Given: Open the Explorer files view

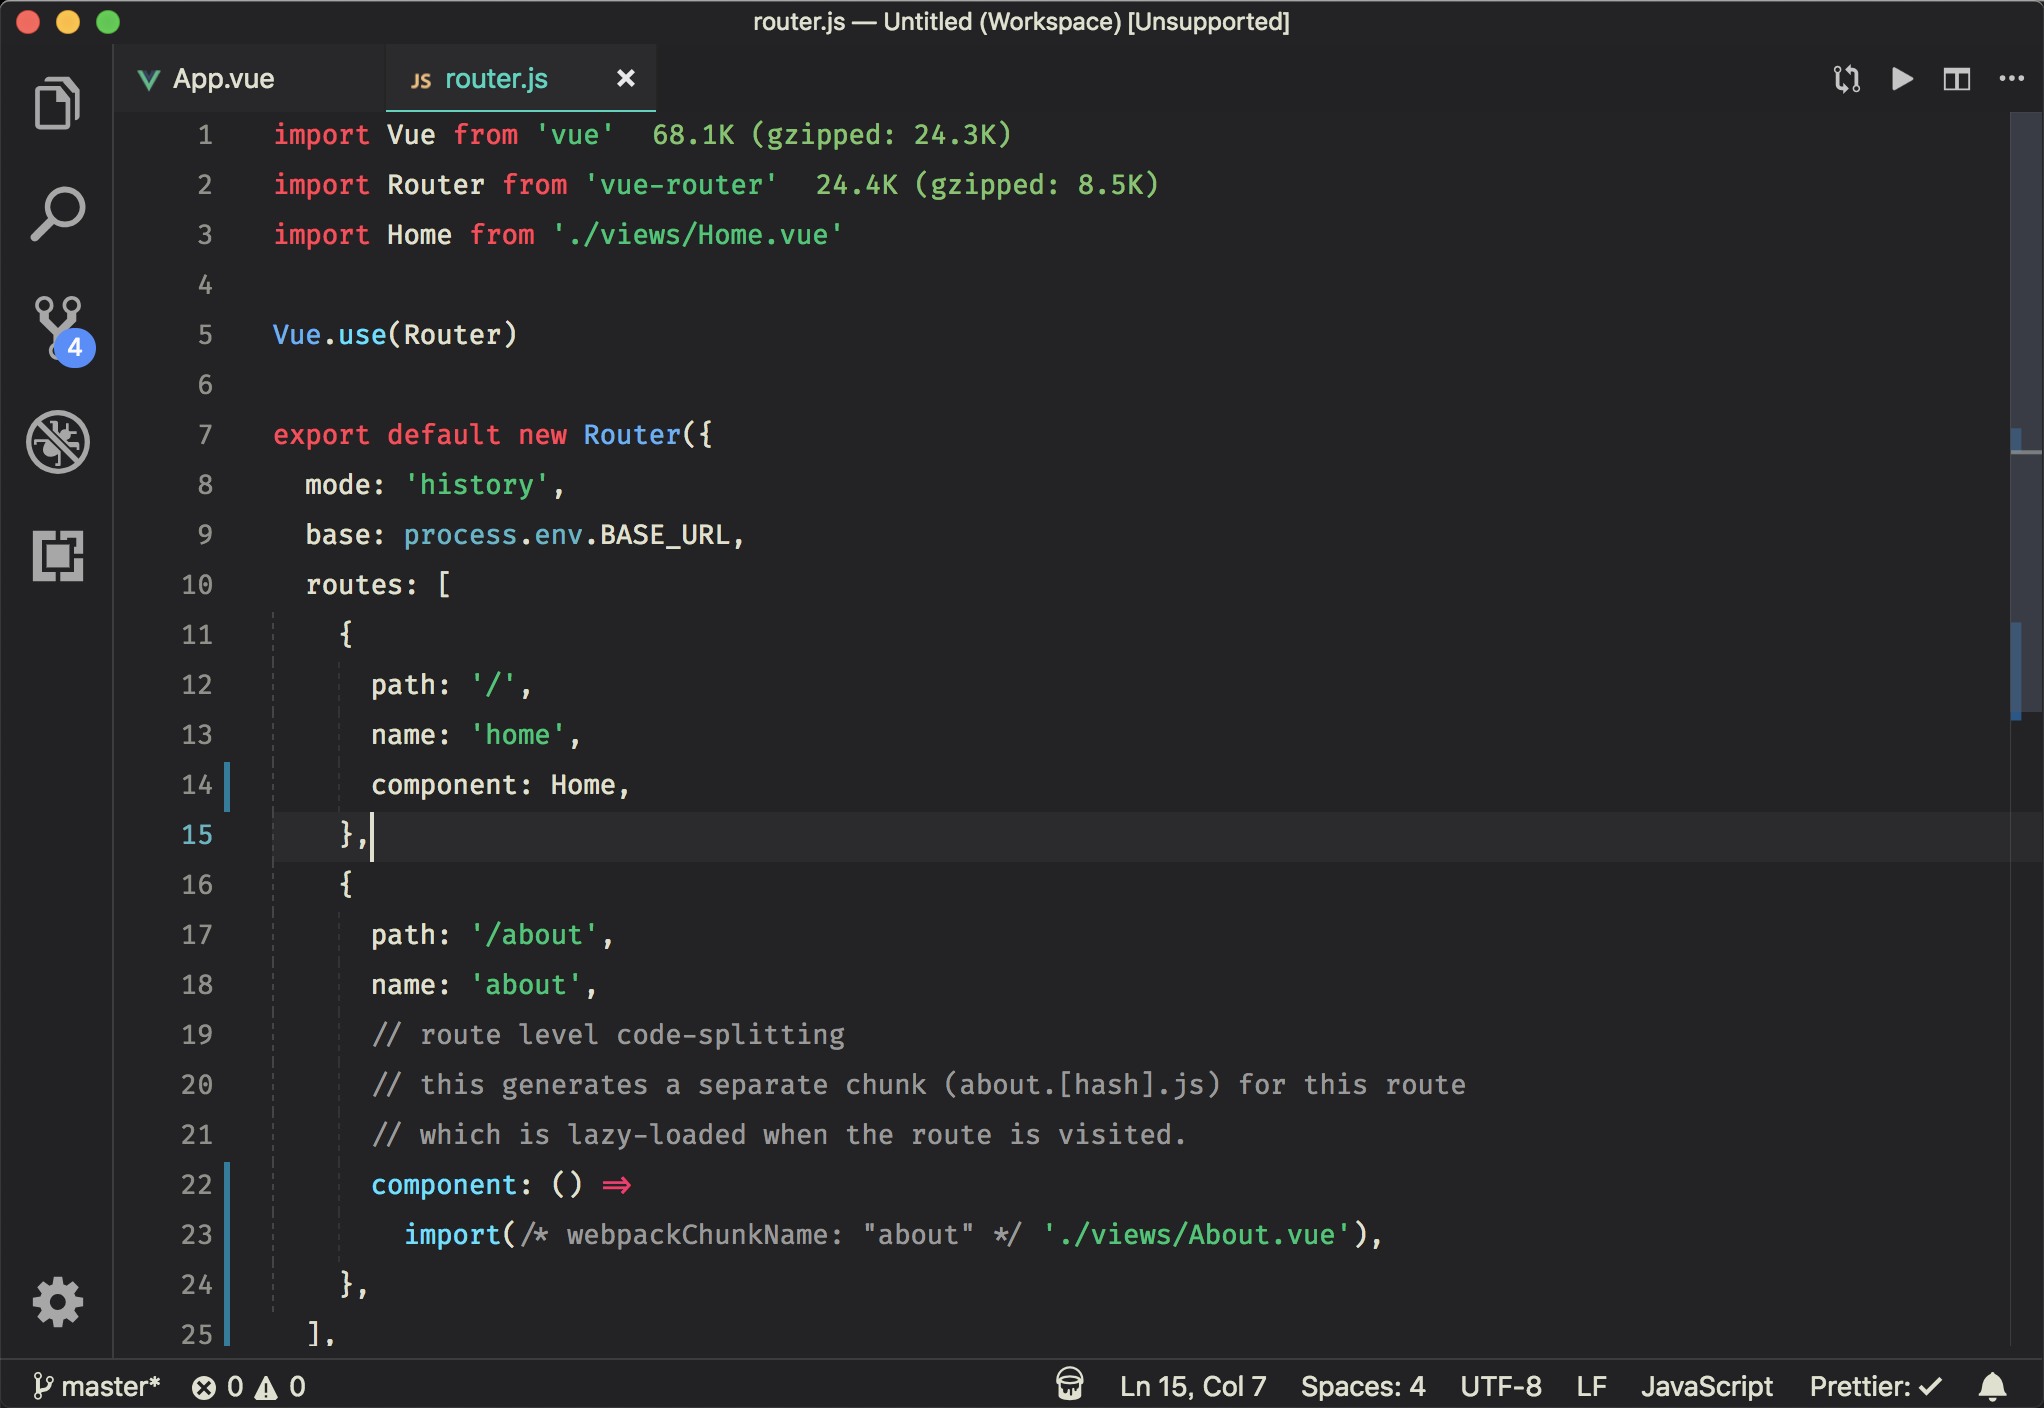Looking at the screenshot, I should point(57,103).
